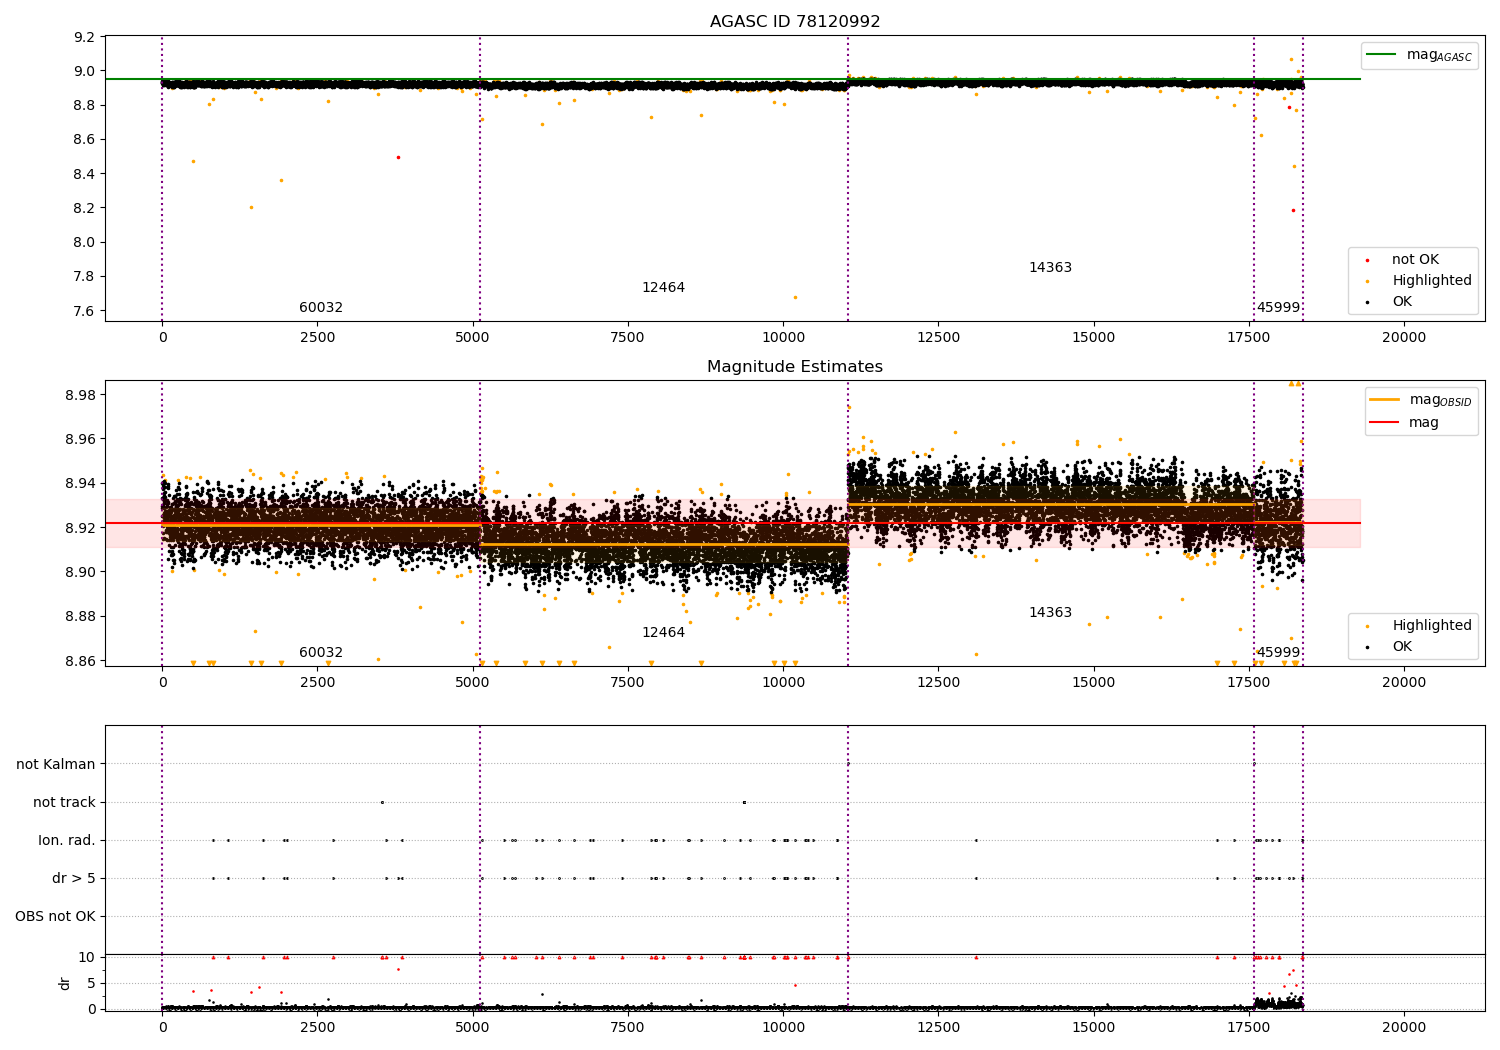Click the 2500 x-axis tick in bottom plot
1500x1050 pixels.
[x=317, y=1027]
